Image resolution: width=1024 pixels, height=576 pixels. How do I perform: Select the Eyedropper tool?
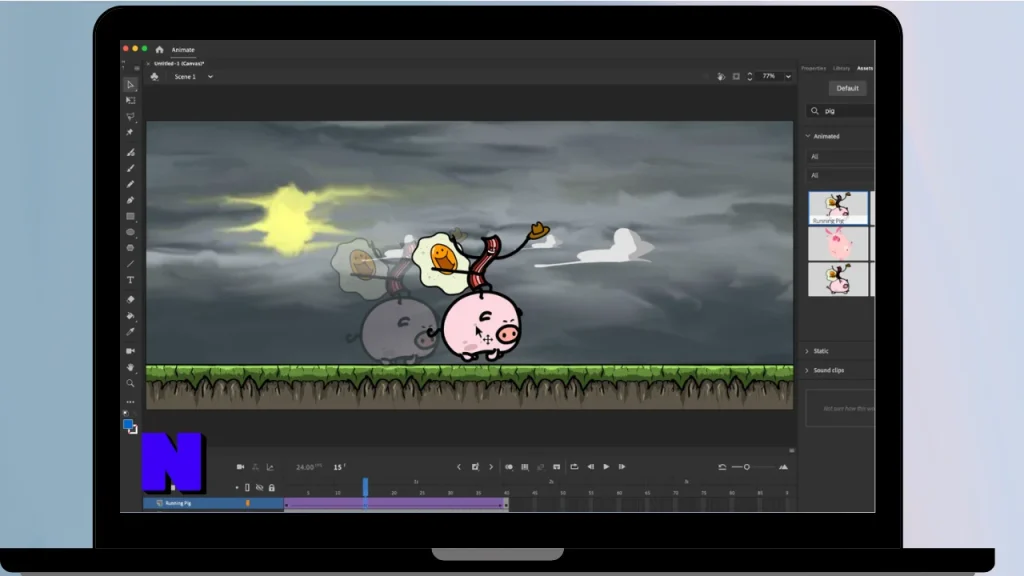[131, 332]
